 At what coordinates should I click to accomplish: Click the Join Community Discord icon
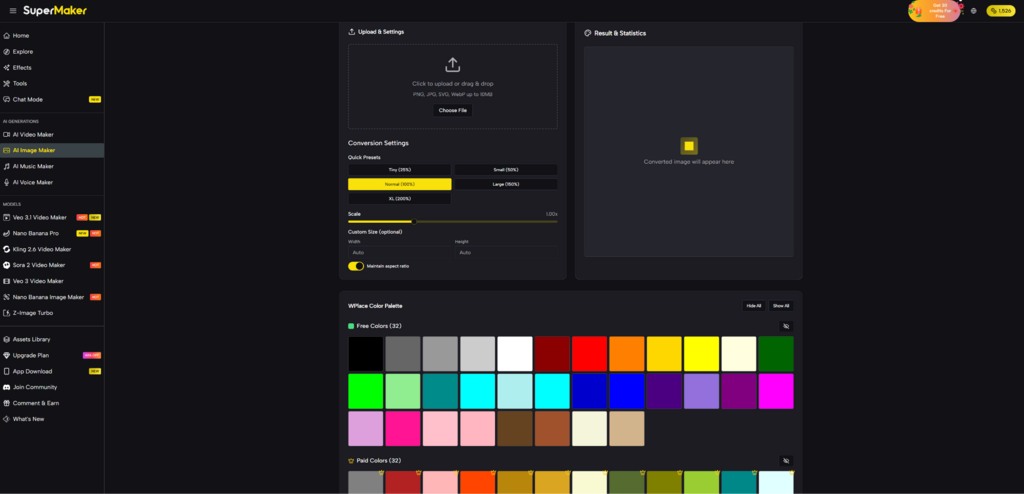[x=6, y=387]
